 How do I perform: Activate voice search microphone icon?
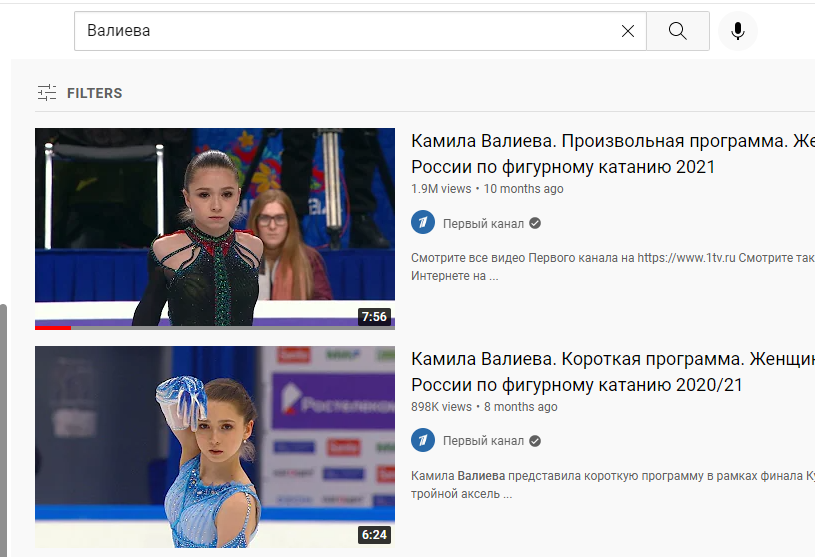[738, 31]
